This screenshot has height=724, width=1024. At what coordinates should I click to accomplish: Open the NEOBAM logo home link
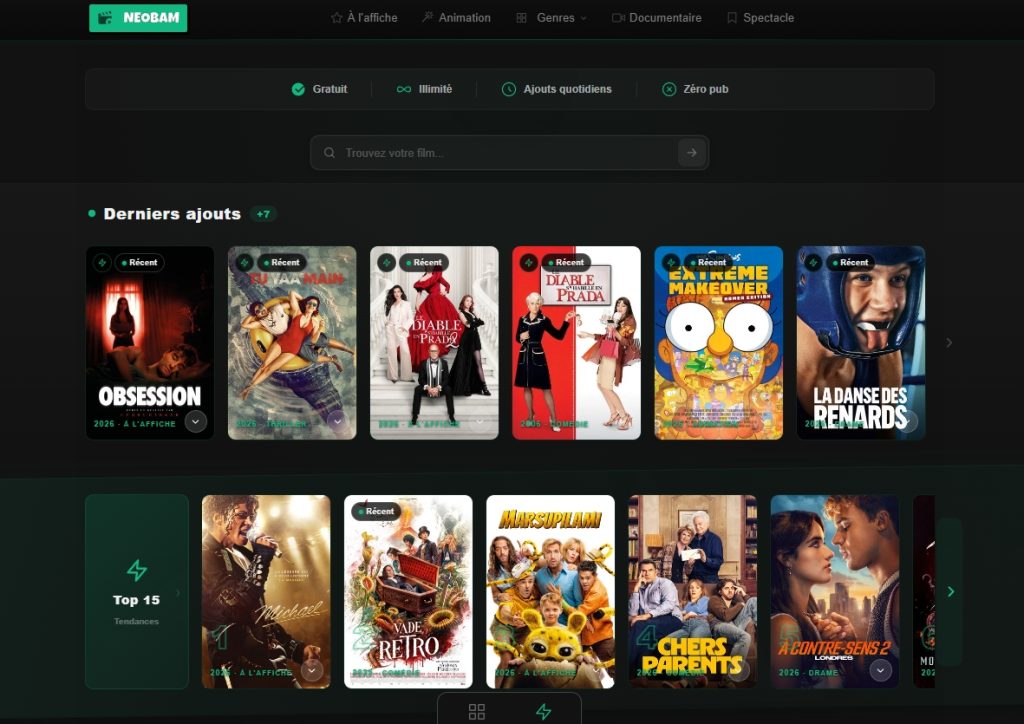click(138, 18)
